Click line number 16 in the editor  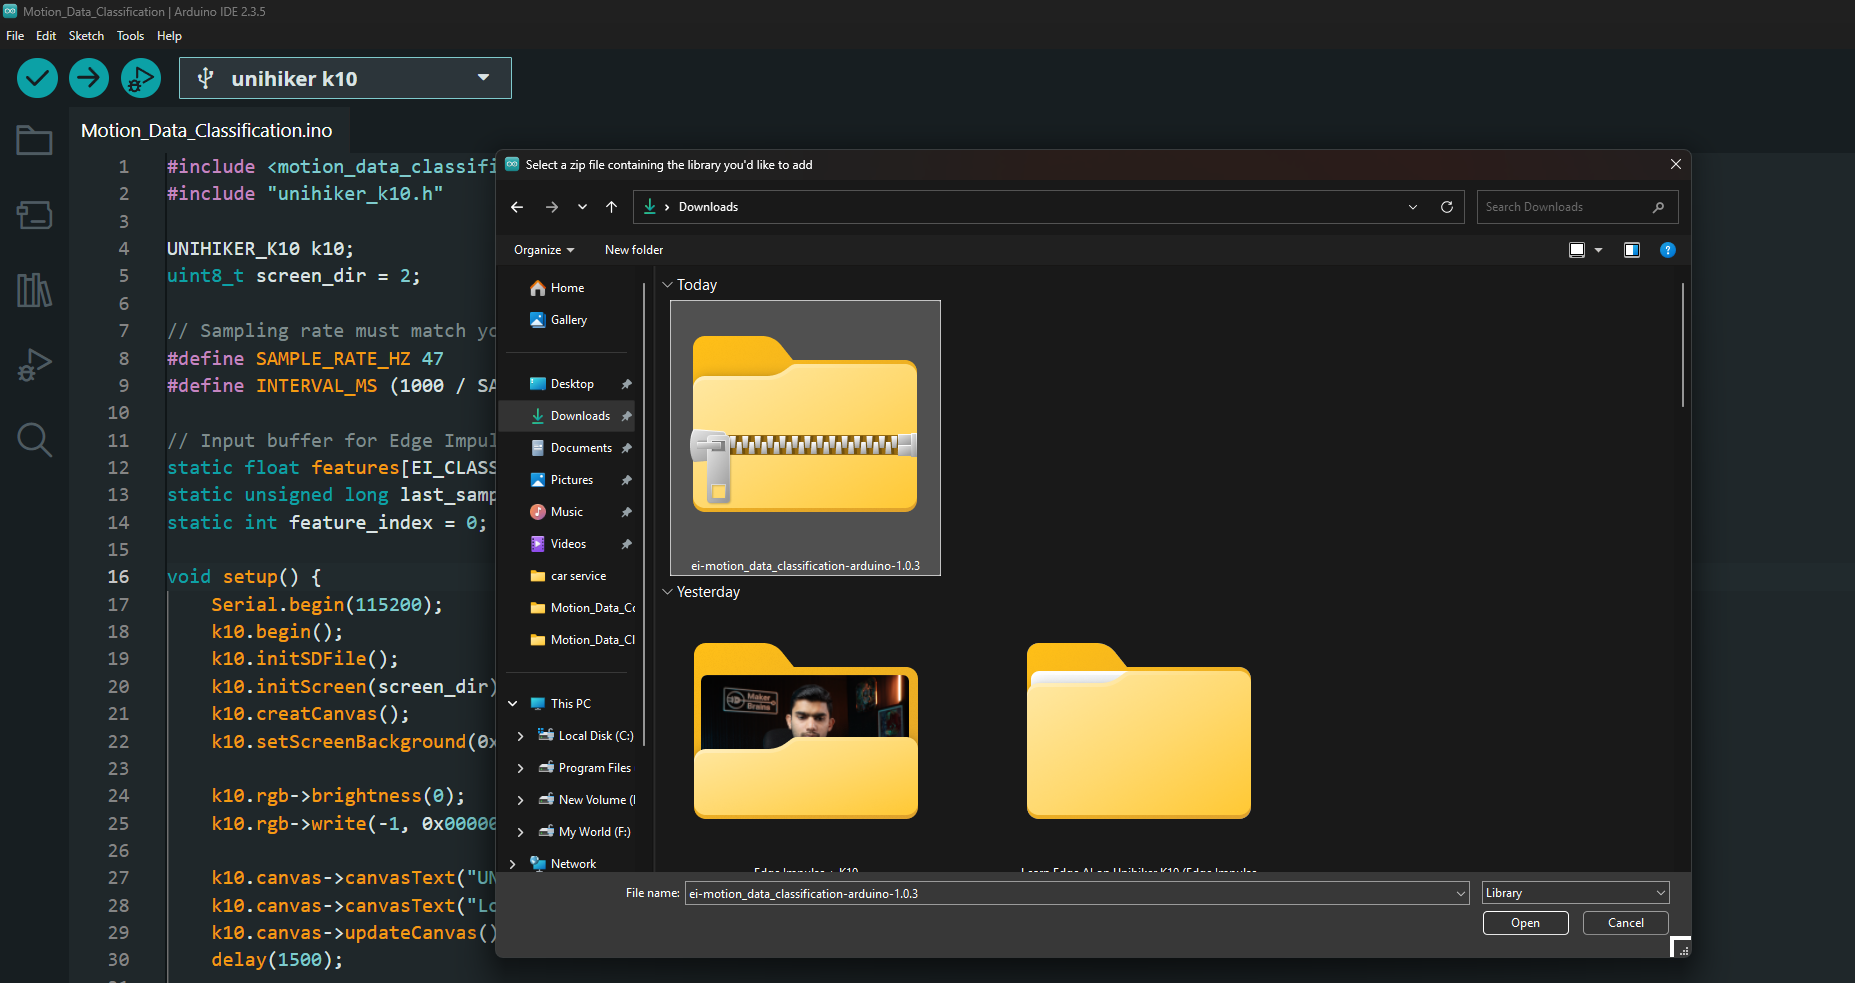click(x=118, y=577)
